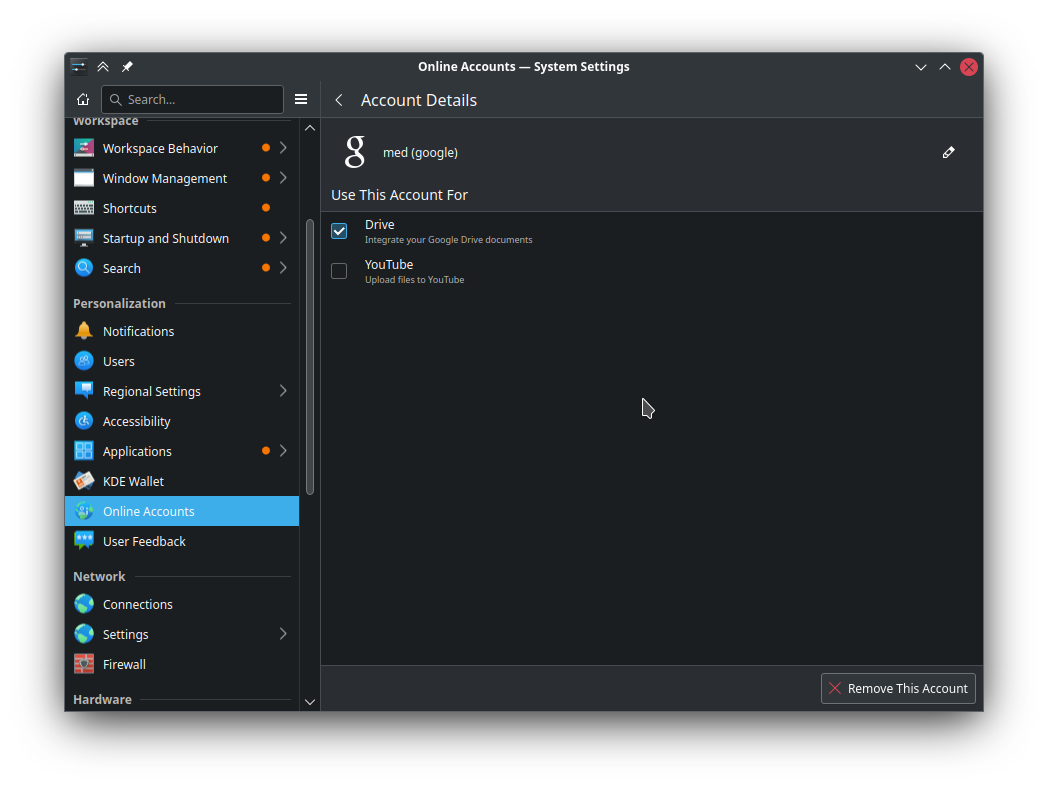Image resolution: width=1048 pixels, height=788 pixels.
Task: Click the User Feedback icon
Action: pos(84,541)
